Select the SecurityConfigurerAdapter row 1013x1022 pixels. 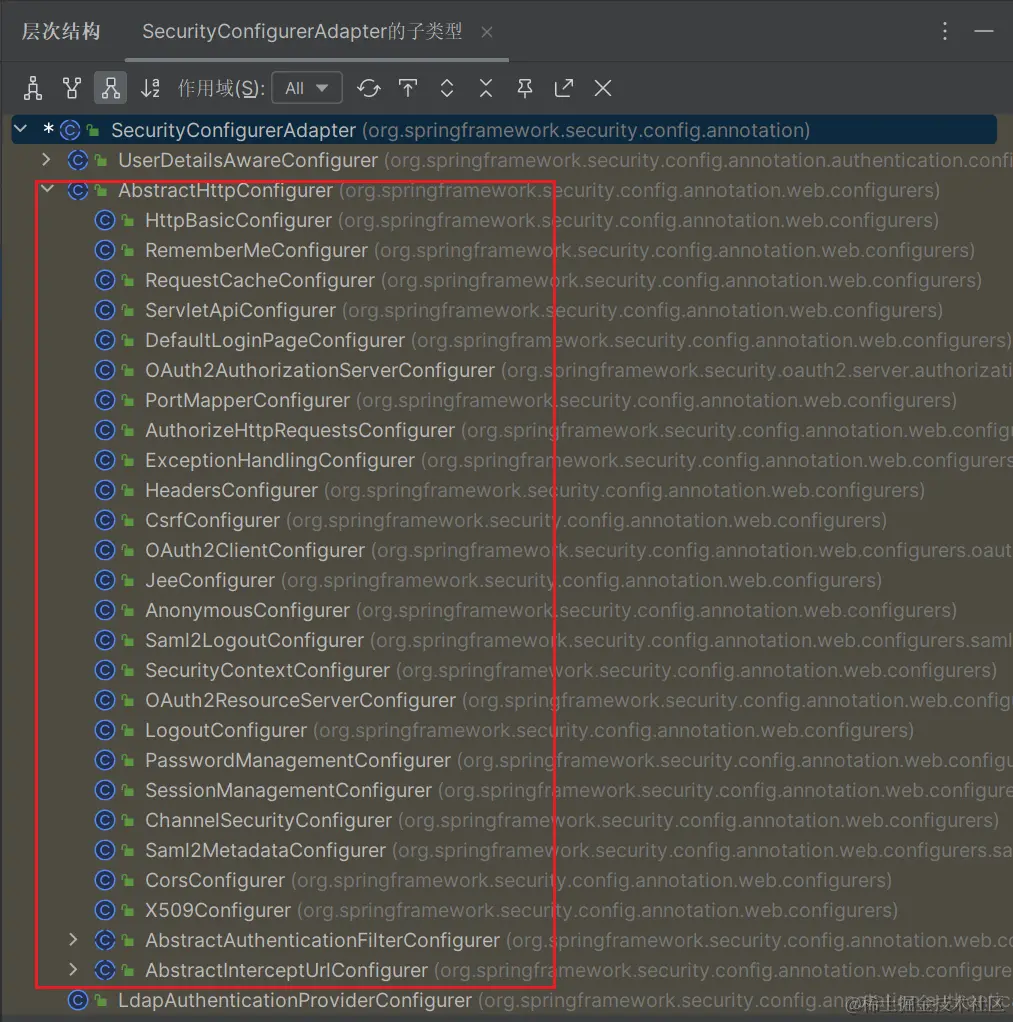(x=504, y=130)
